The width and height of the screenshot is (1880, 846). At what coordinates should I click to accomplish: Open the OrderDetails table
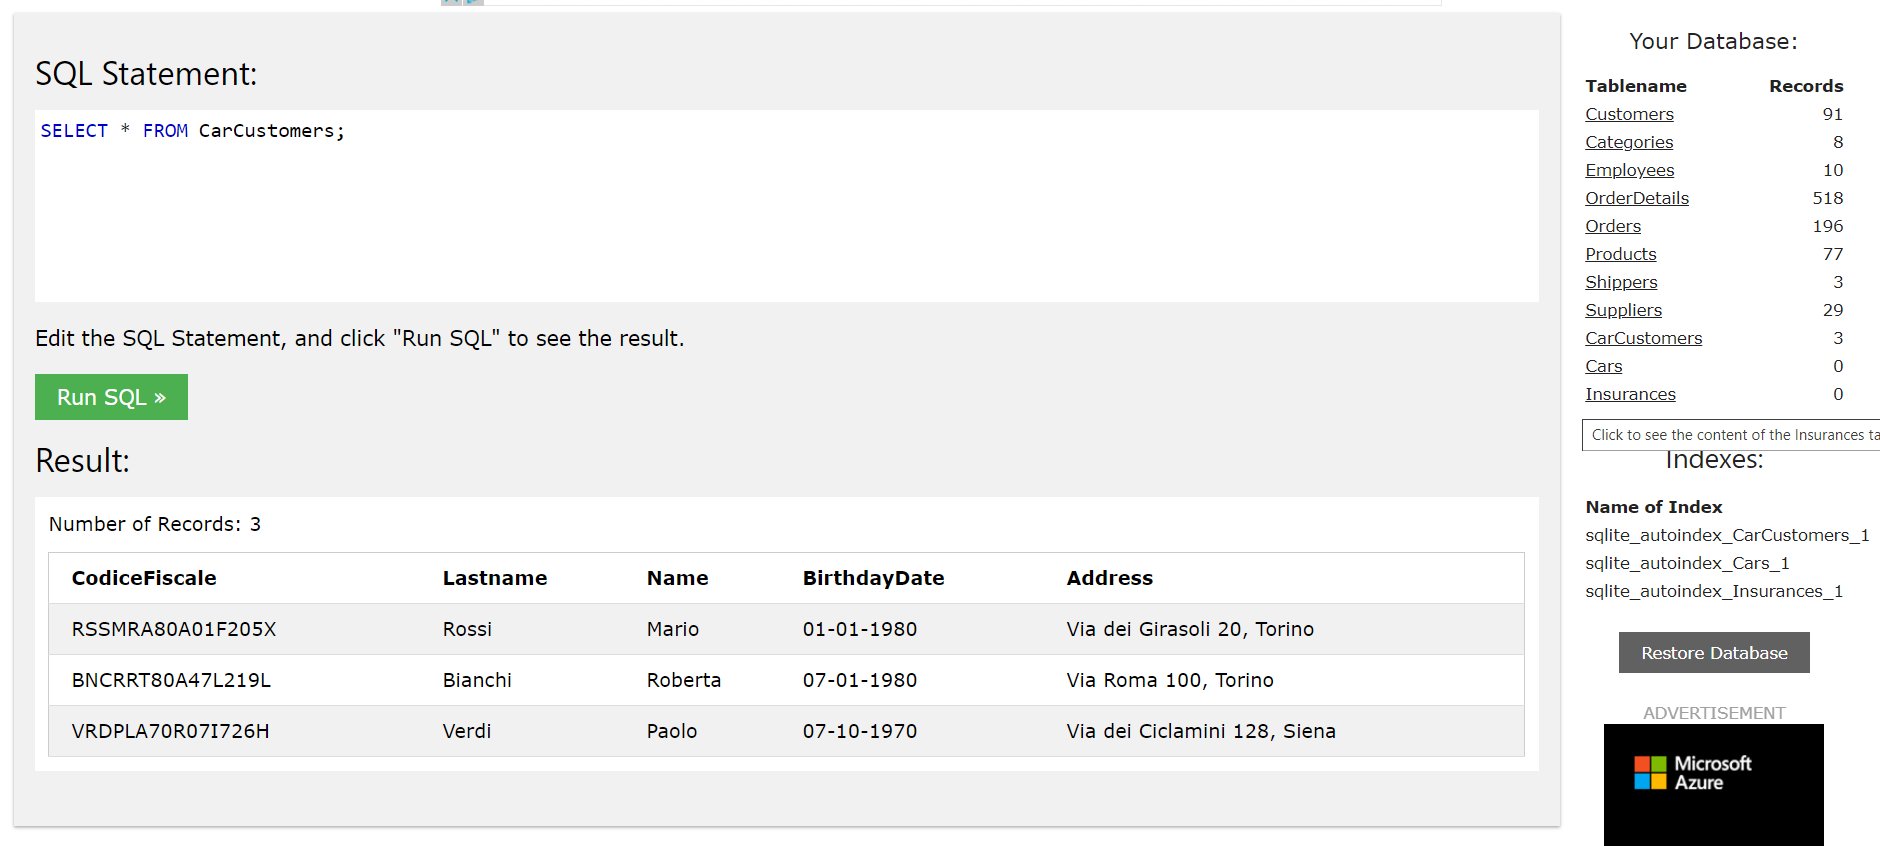[x=1637, y=198]
